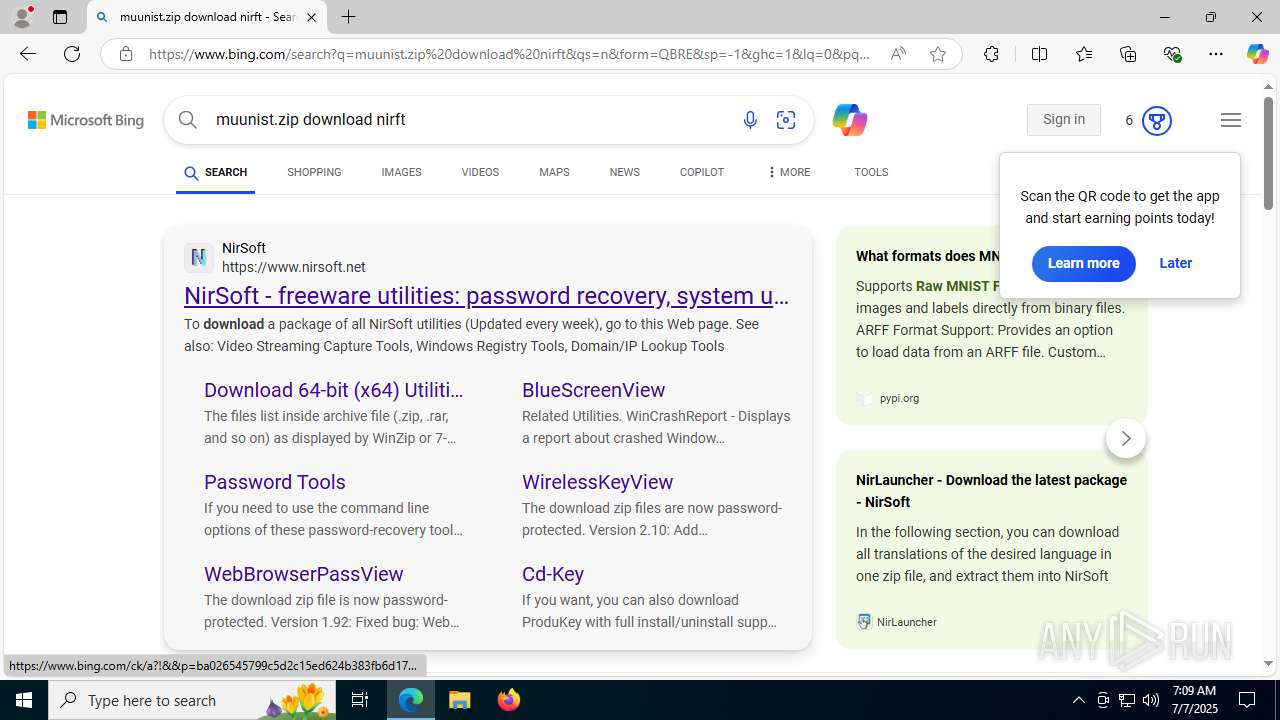The height and width of the screenshot is (720, 1280).
Task: Click the Sign in button
Action: (1063, 120)
